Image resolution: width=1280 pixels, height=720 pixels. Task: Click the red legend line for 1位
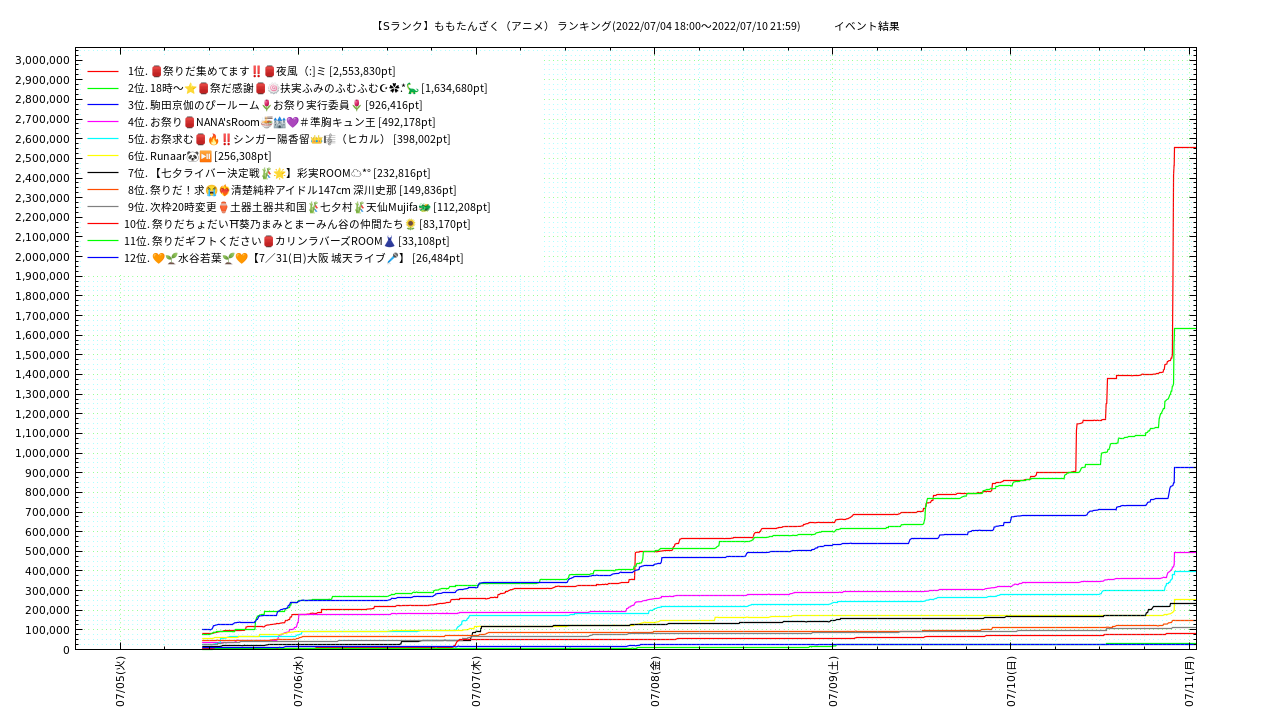tap(103, 71)
